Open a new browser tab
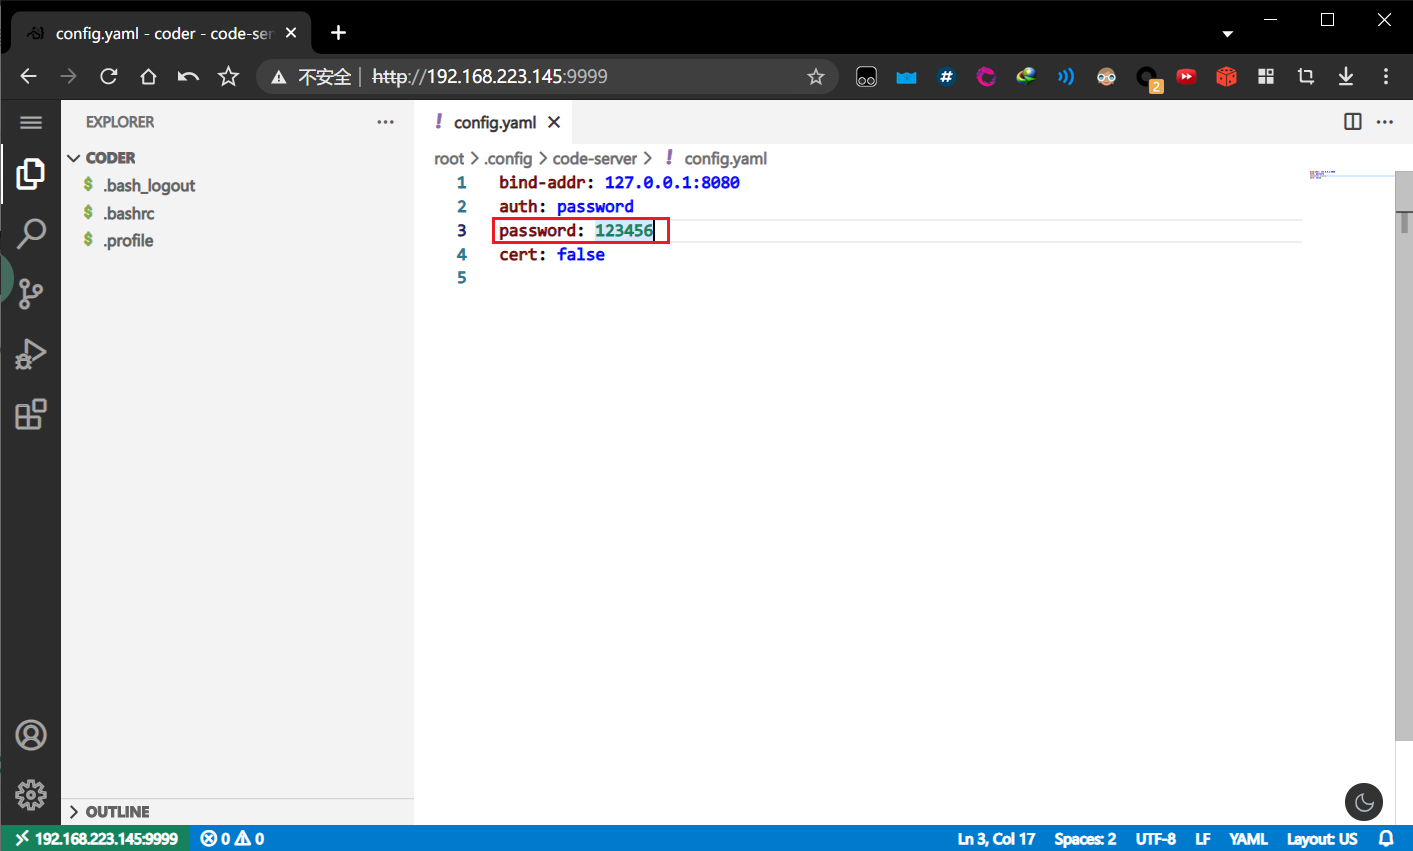The width and height of the screenshot is (1413, 851). click(x=338, y=33)
